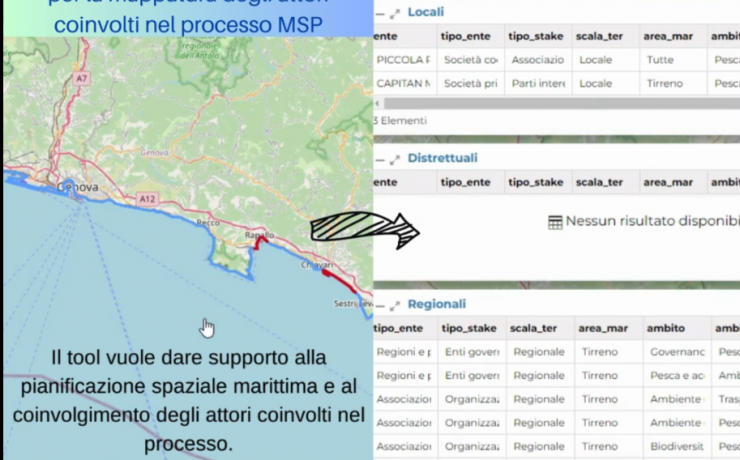Sort Regionali table by ambito column
Viewport: 740px width, 460px height.
(665, 328)
